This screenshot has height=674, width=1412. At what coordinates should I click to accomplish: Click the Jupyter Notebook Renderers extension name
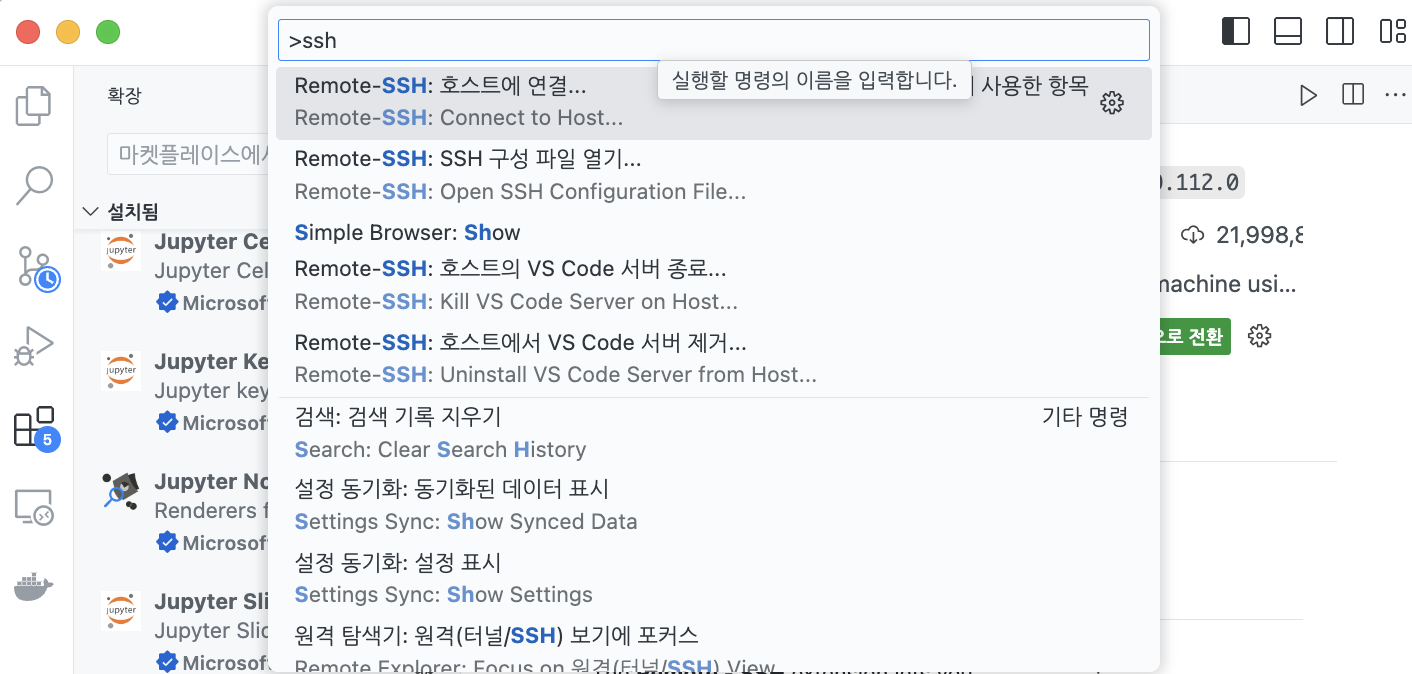pyautogui.click(x=211, y=481)
